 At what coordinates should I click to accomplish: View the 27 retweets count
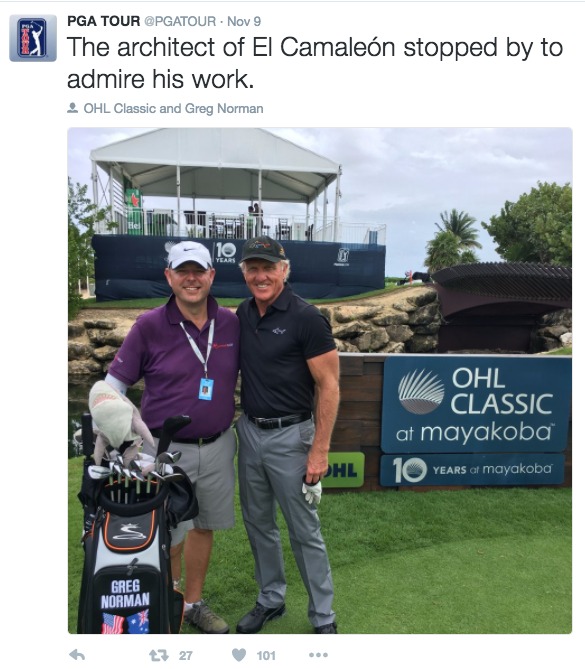[186, 655]
